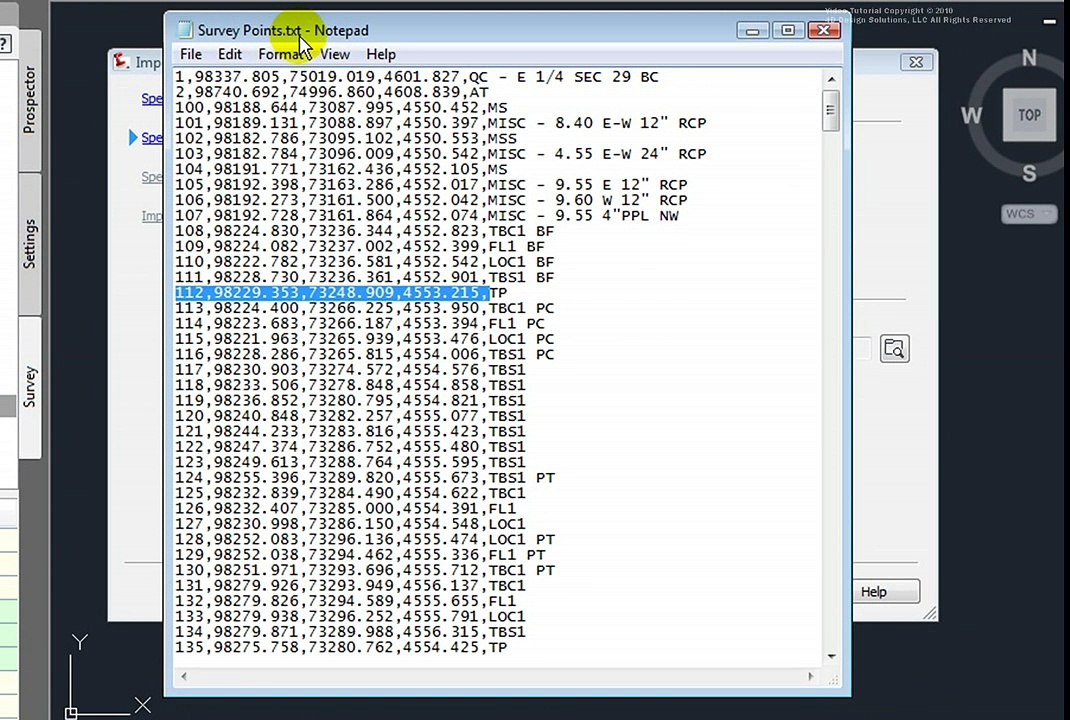Click the first 'Spe' wizard step link
Screen dimensions: 1070x720
coord(152,99)
